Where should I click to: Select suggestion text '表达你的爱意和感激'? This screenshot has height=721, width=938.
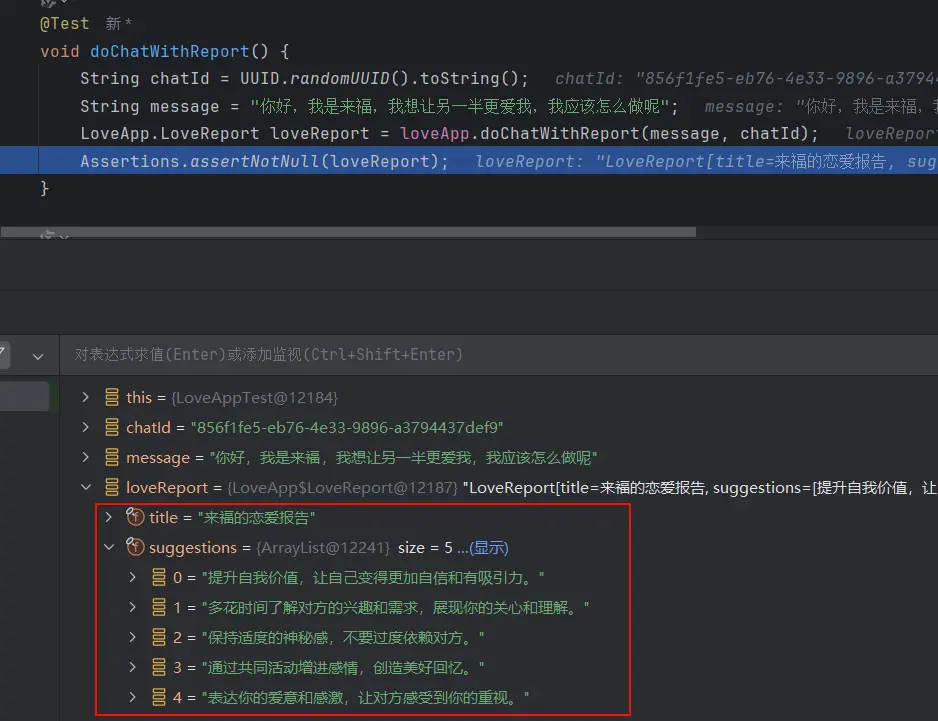275,698
